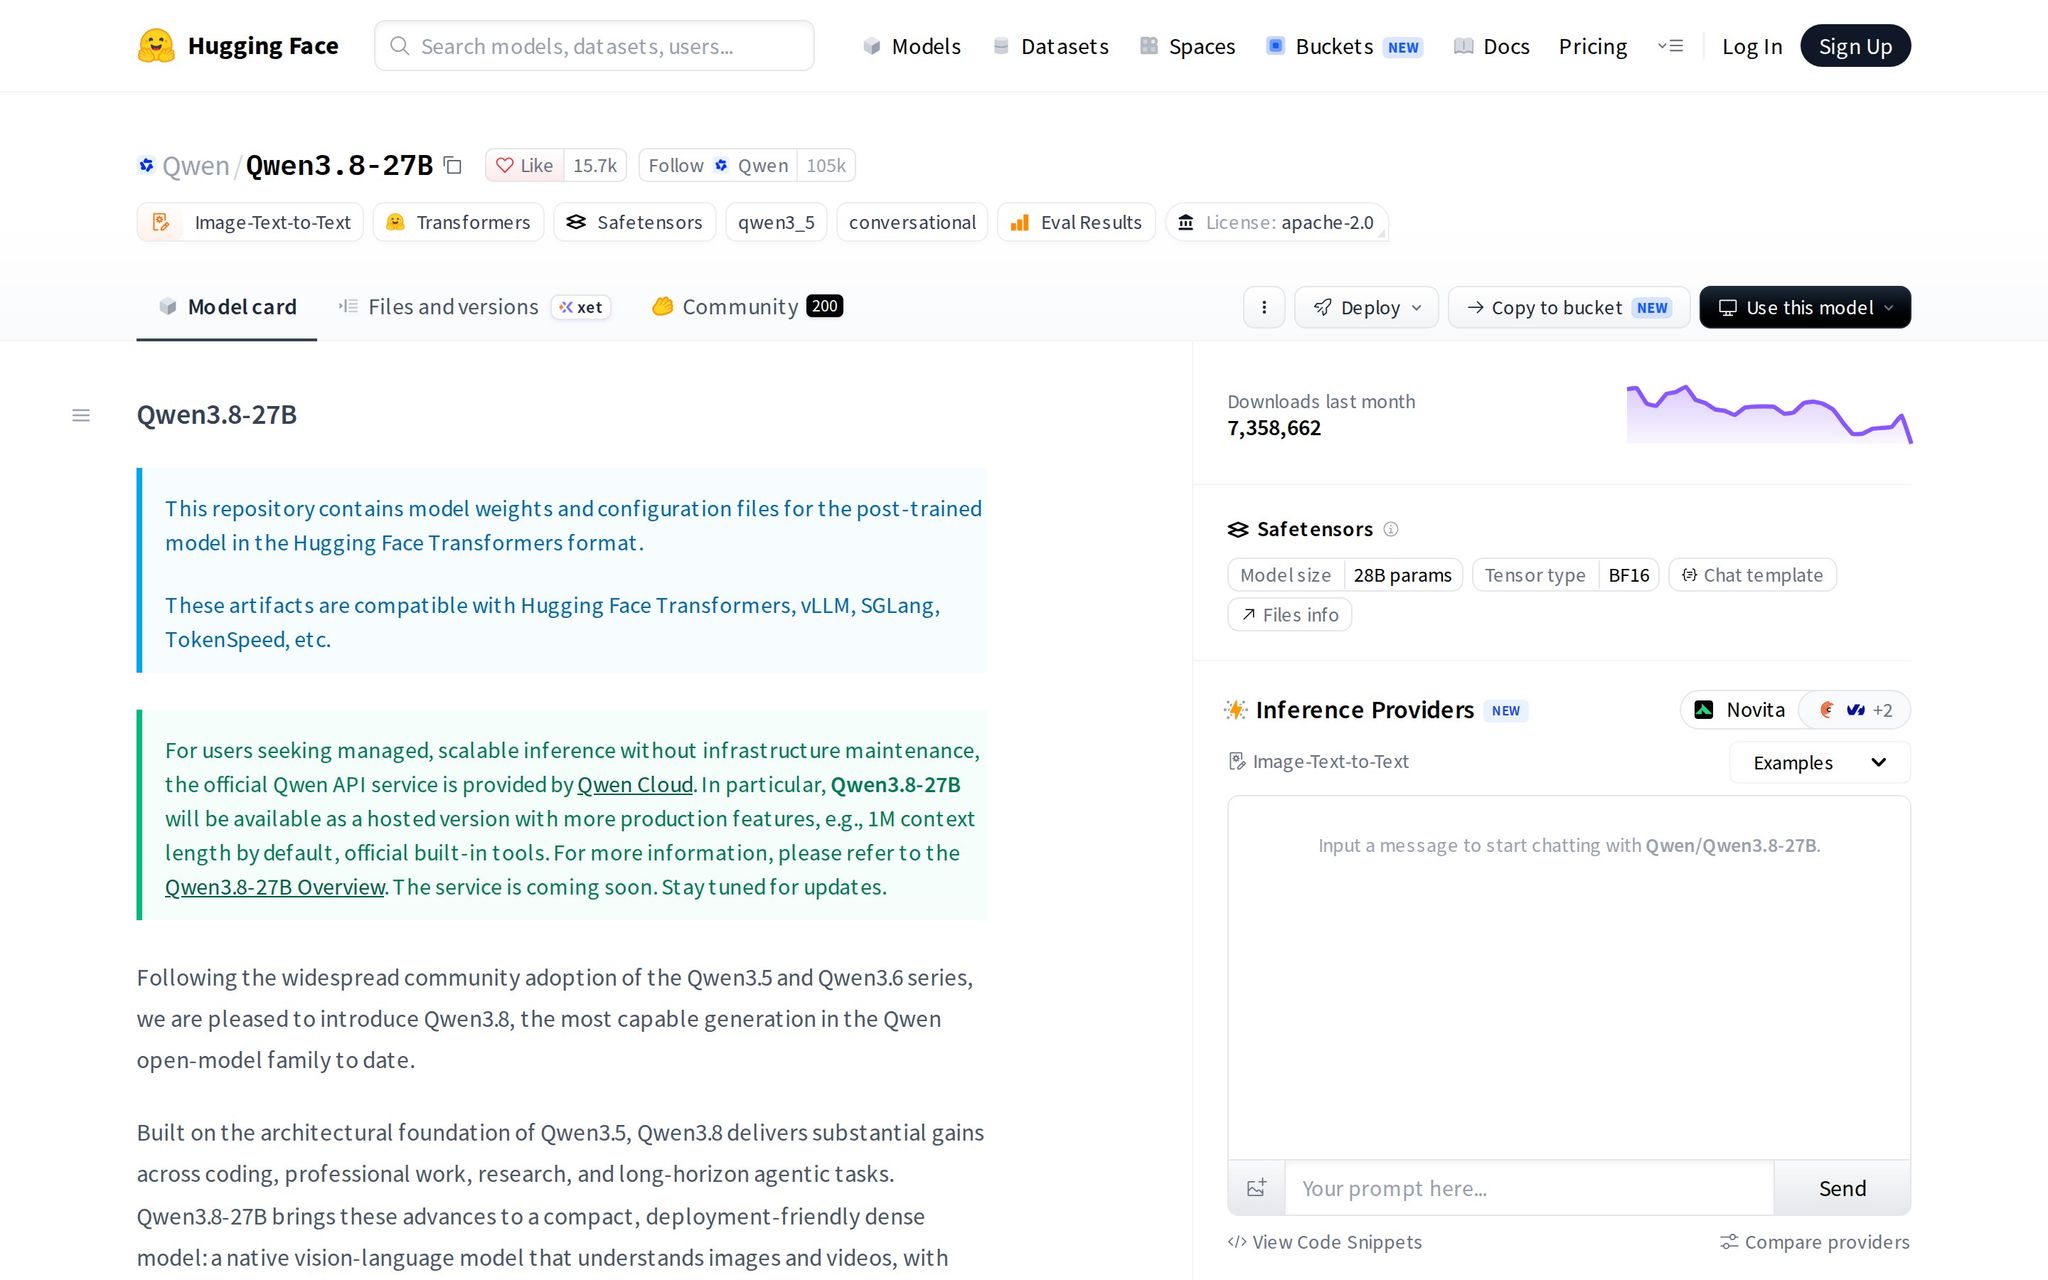Click the heart Like button
The height and width of the screenshot is (1280, 2048).
point(524,165)
